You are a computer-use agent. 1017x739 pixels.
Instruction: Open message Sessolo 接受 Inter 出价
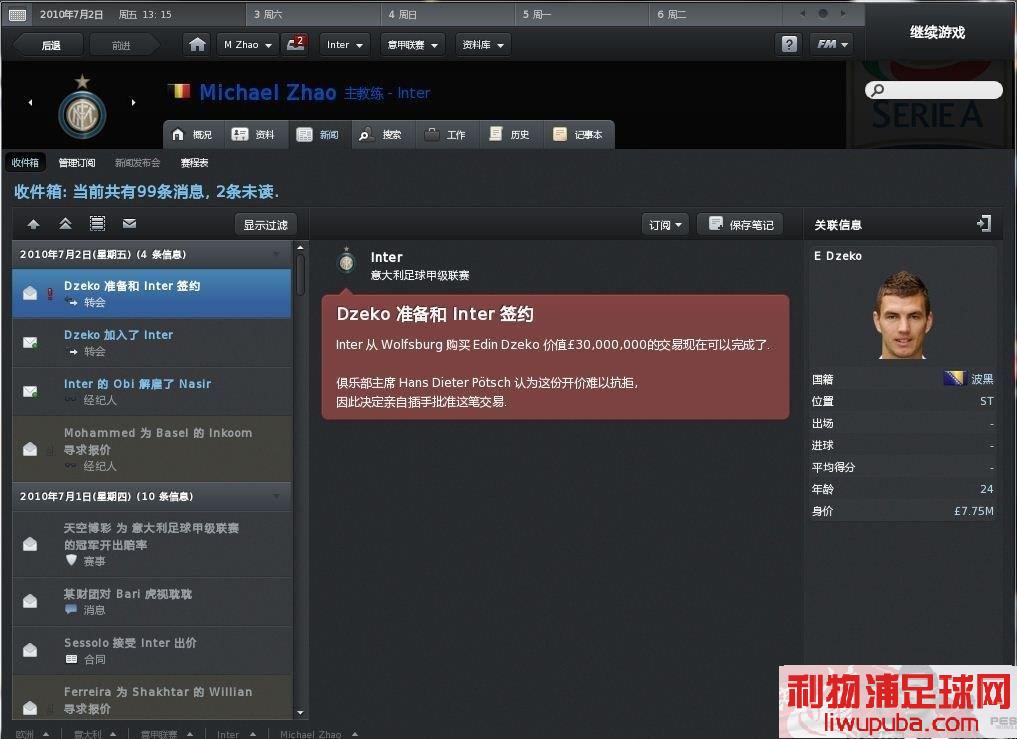pyautogui.click(x=152, y=650)
